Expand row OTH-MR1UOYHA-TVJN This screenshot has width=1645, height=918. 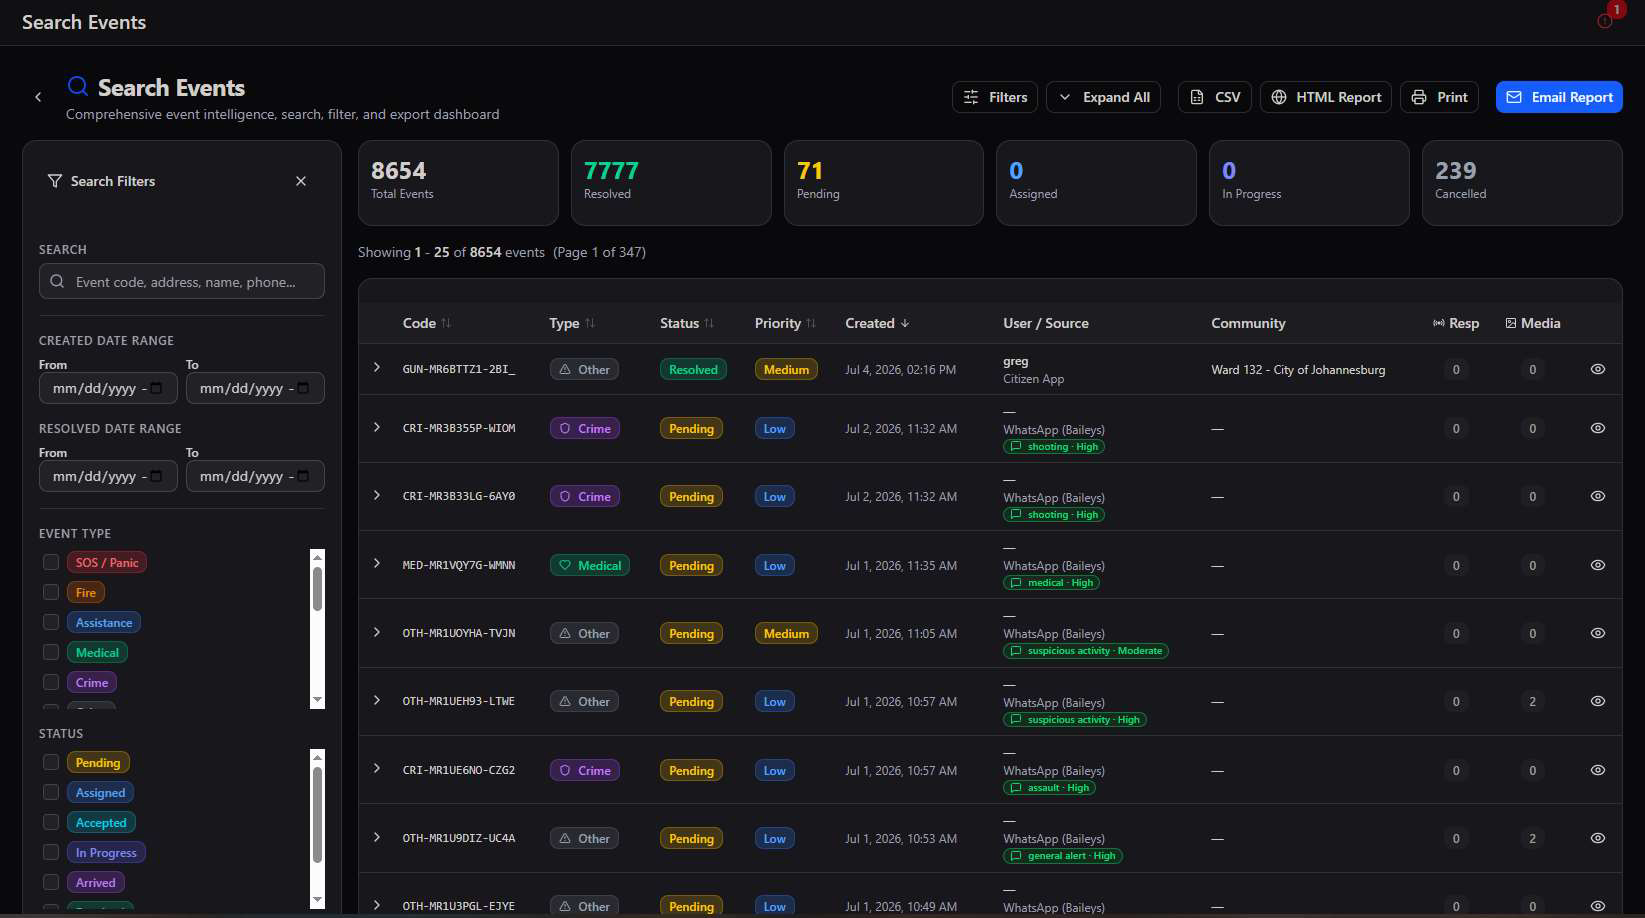[377, 632]
